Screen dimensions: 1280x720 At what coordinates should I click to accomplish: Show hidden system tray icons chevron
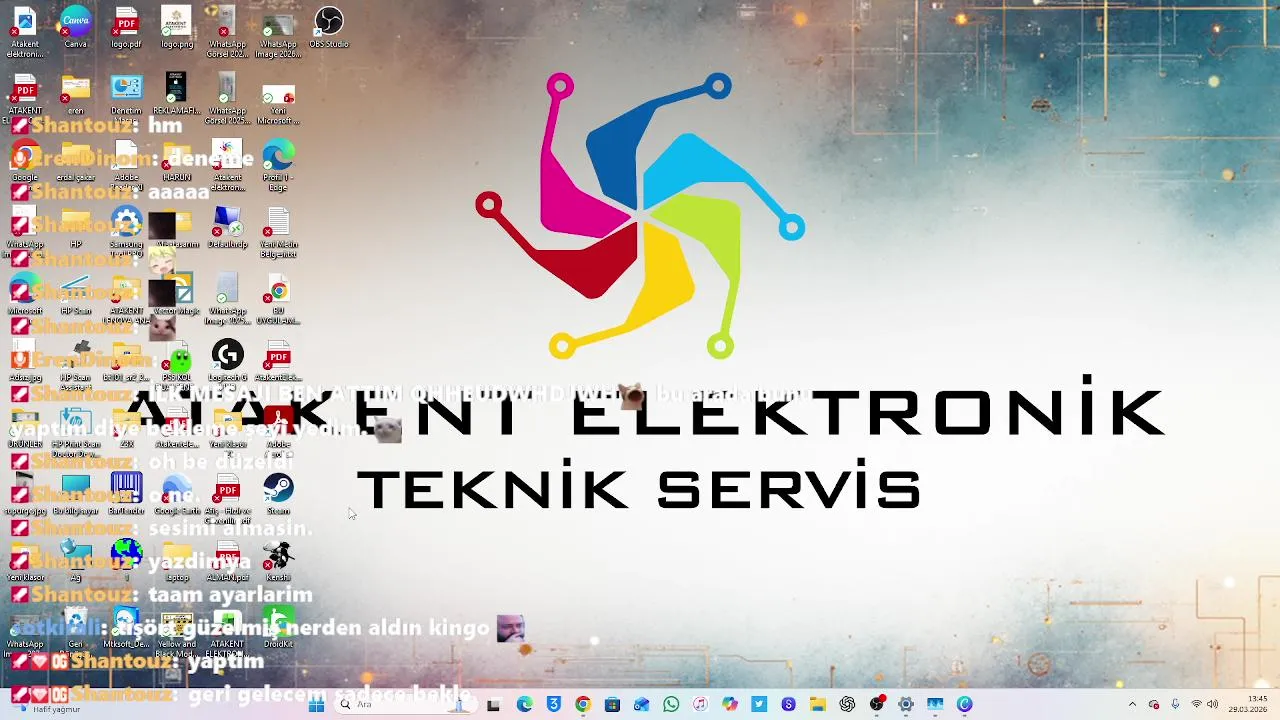click(1132, 705)
